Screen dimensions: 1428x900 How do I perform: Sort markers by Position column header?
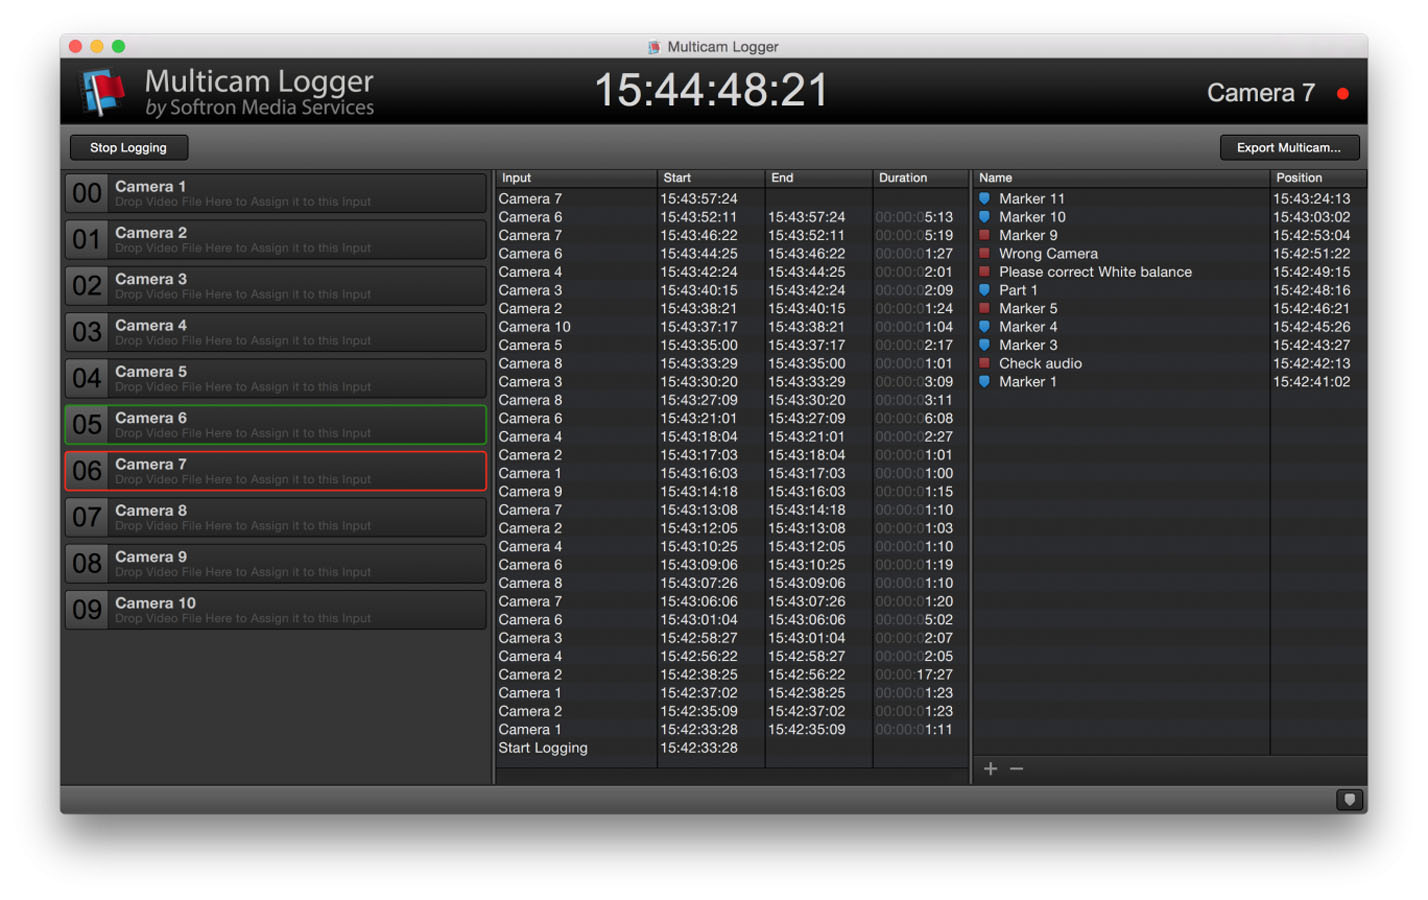coord(1318,178)
